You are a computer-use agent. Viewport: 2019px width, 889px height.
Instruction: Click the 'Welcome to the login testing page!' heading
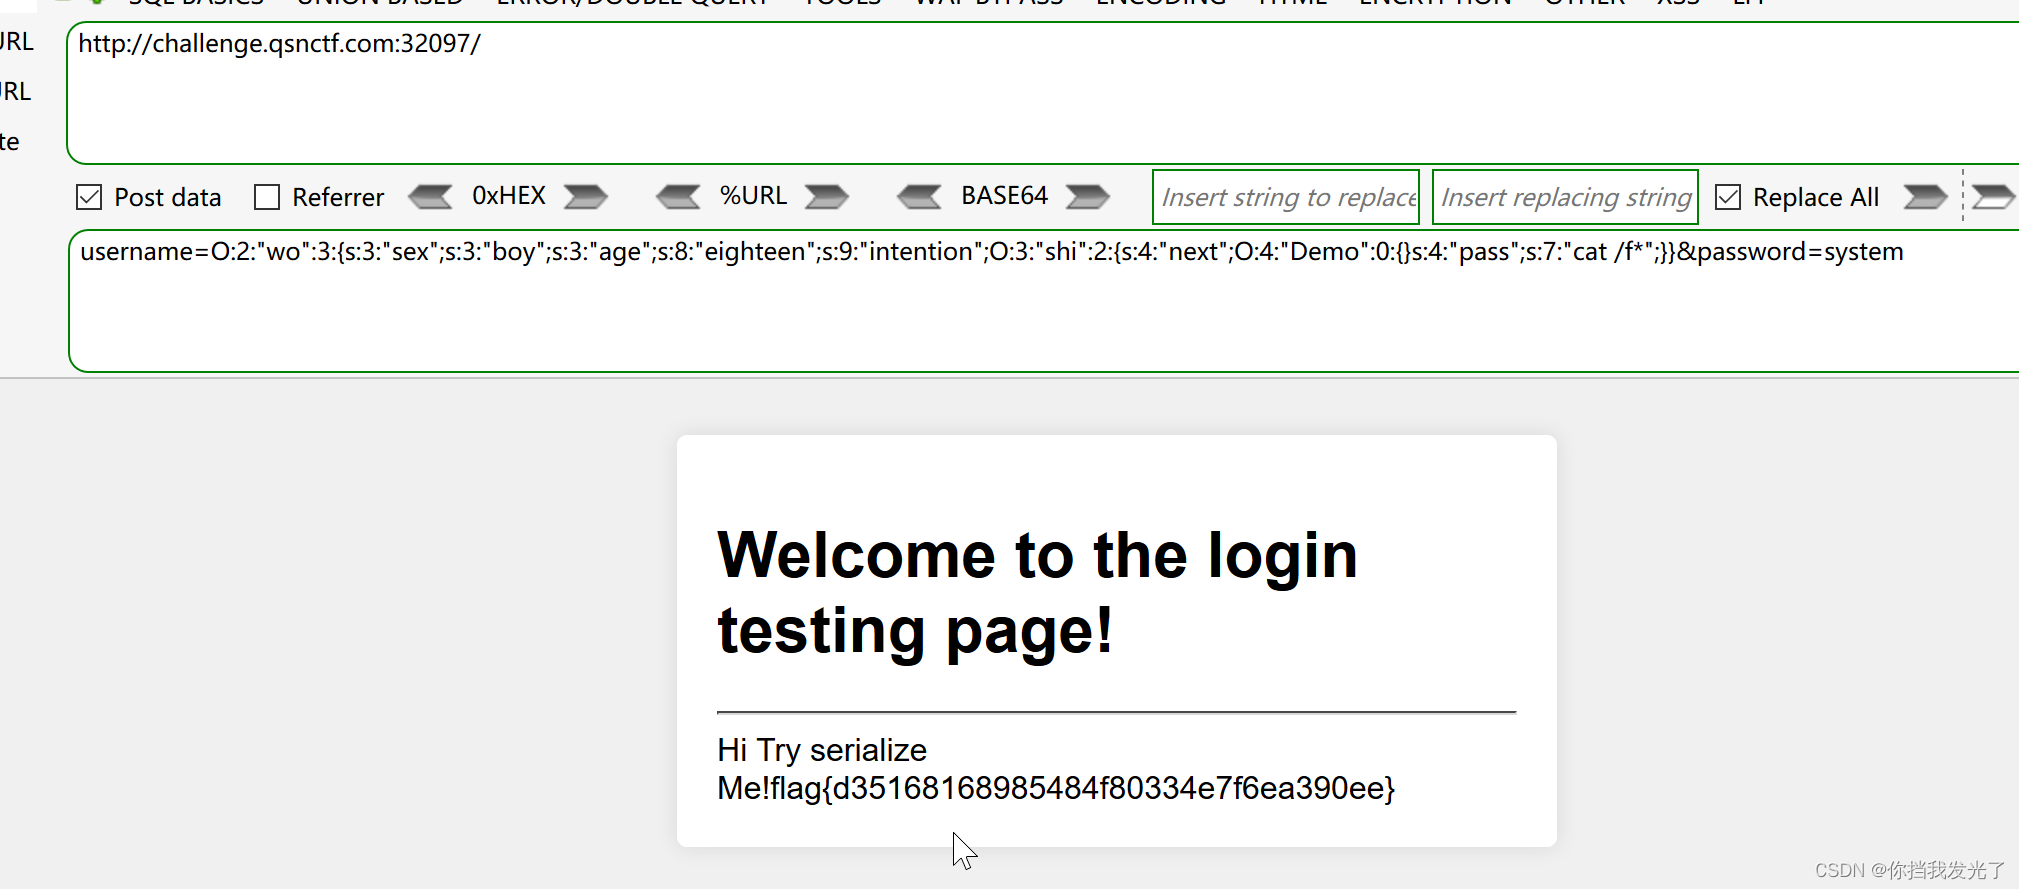pos(1037,593)
